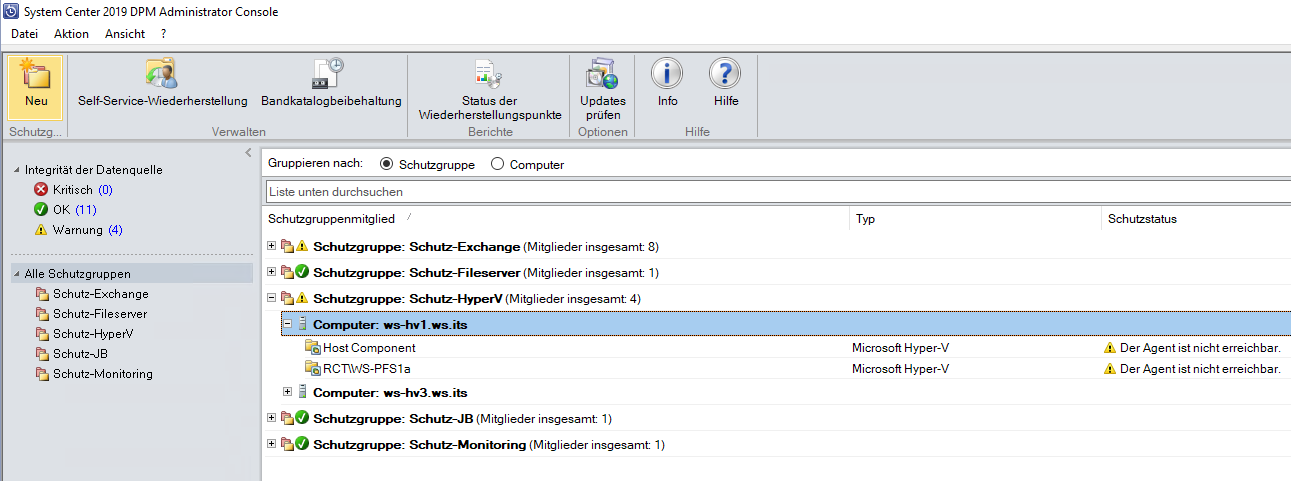Open the Datei menu
Image resolution: width=1291 pixels, height=481 pixels.
tap(24, 34)
